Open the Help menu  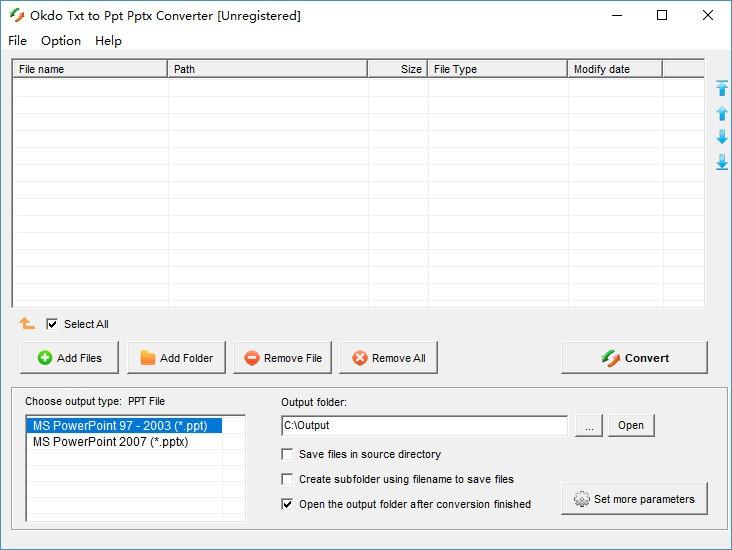pos(108,41)
